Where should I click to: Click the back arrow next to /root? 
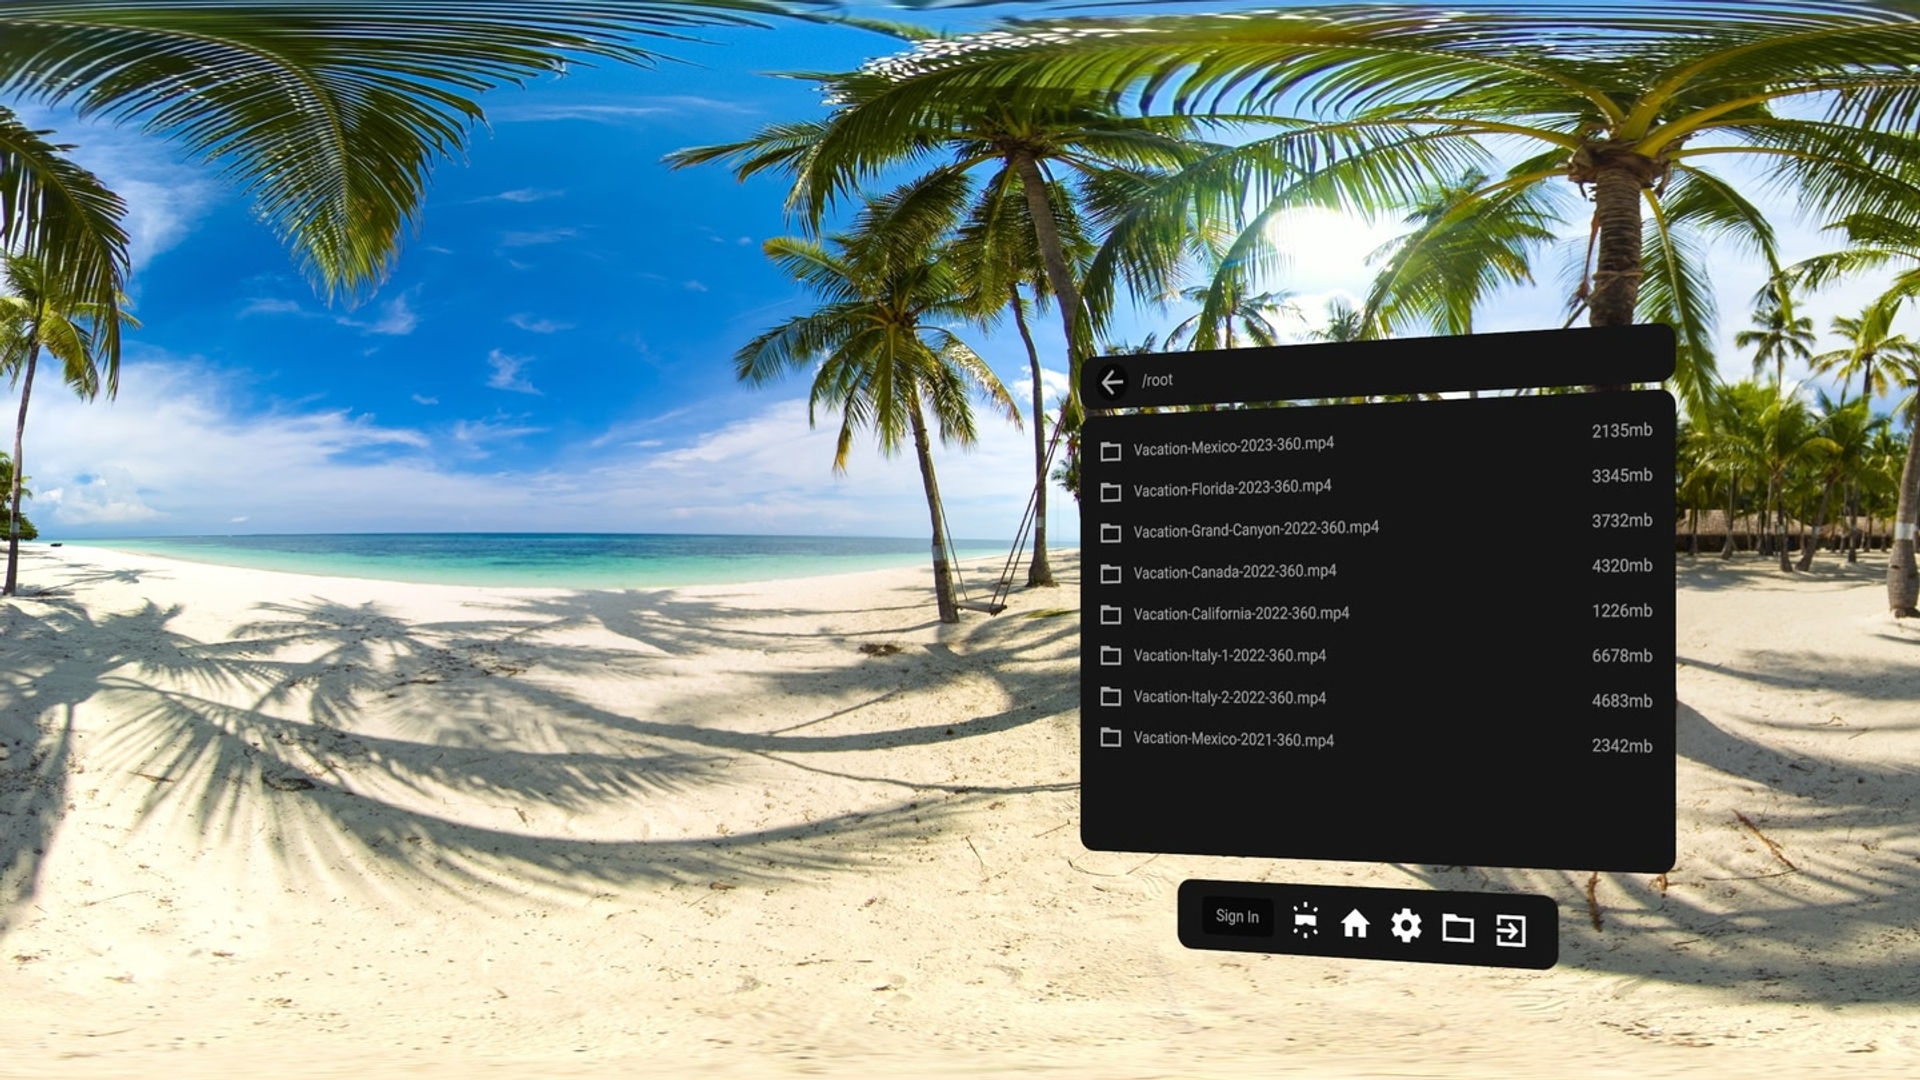point(1112,382)
